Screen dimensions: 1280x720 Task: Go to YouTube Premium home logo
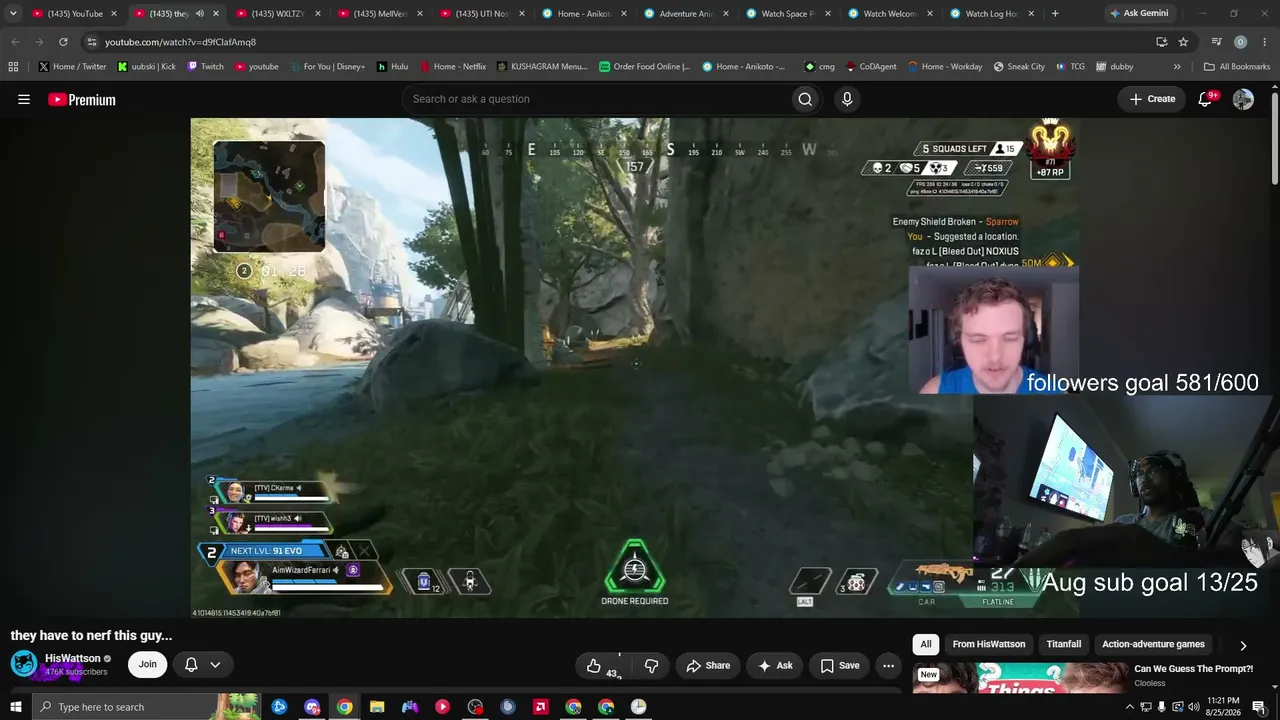[x=82, y=99]
